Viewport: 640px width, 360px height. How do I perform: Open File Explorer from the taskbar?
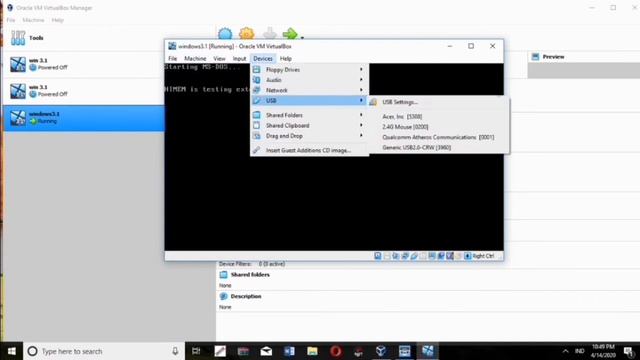[312, 351]
